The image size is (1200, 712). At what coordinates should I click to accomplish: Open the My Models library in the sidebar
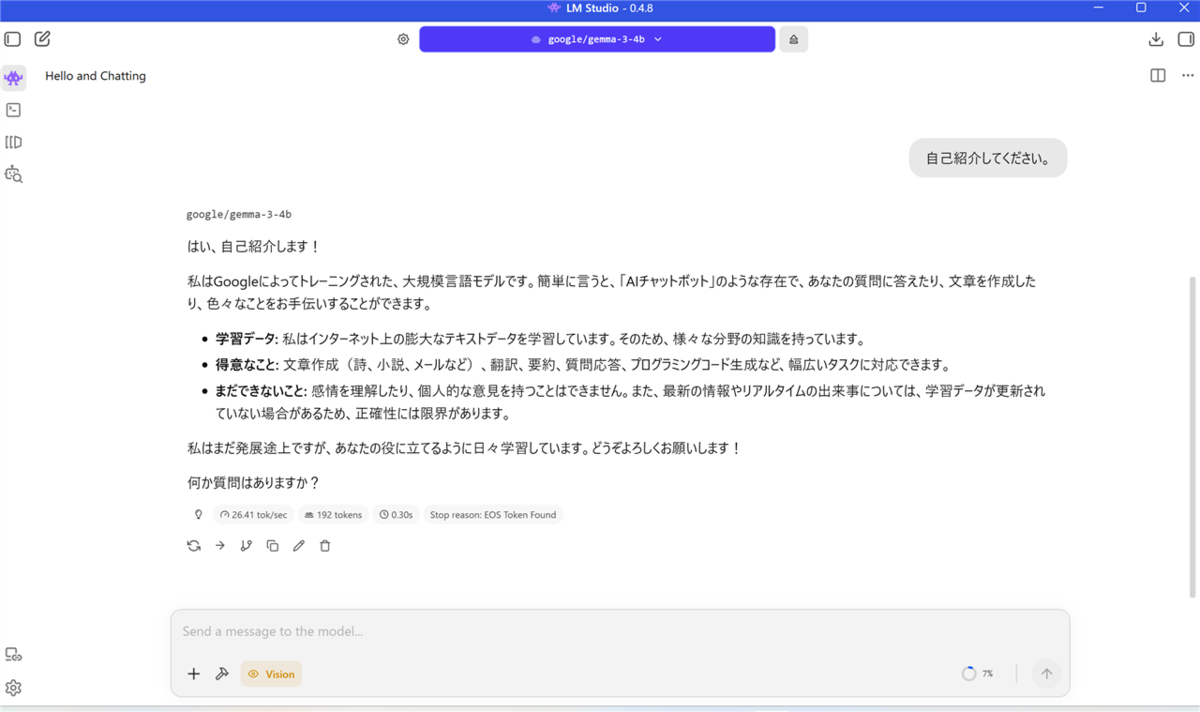pyautogui.click(x=13, y=142)
